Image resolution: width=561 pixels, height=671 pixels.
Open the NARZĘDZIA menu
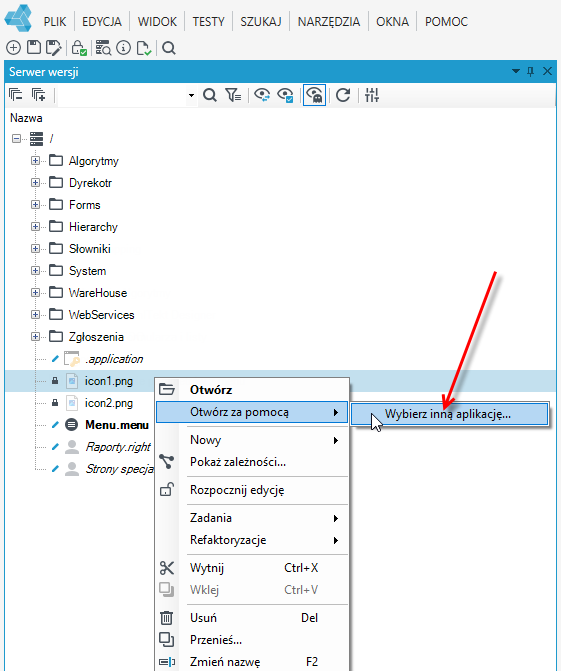click(329, 21)
